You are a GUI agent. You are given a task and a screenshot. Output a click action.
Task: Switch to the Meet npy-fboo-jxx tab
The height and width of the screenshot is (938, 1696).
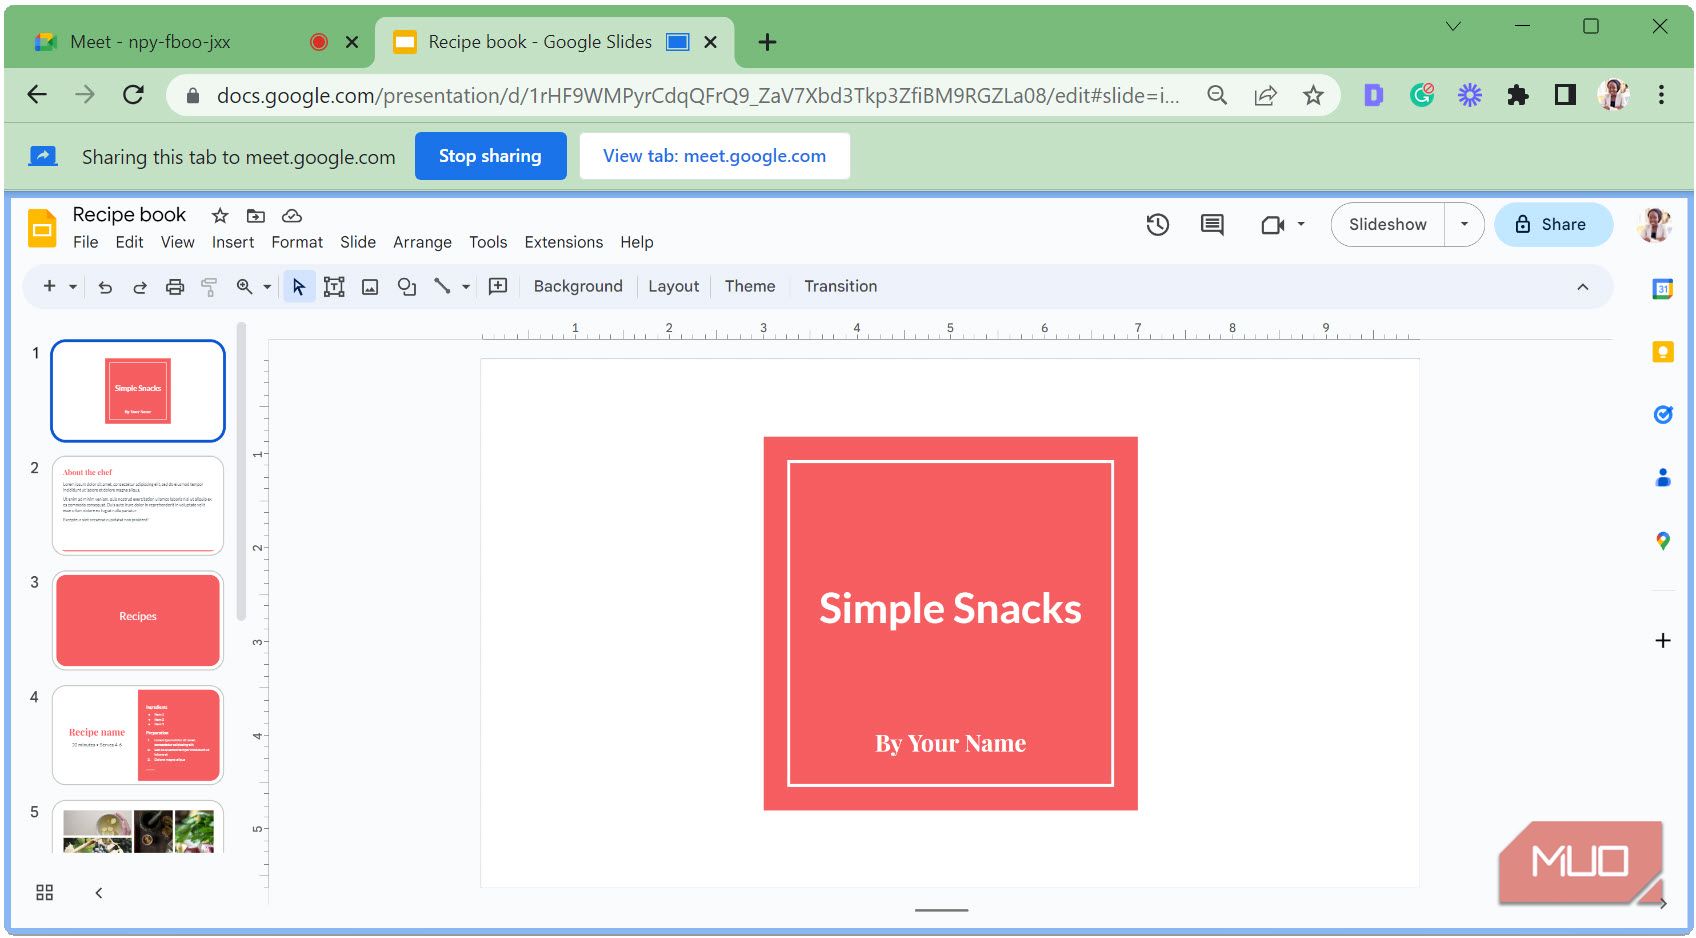coord(150,42)
